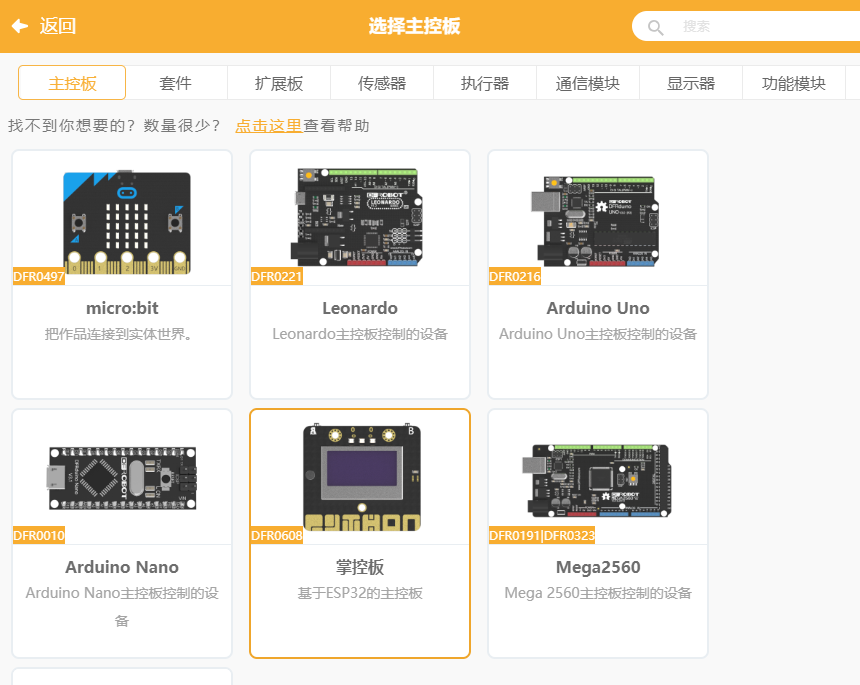The width and height of the screenshot is (860, 685).
Task: Open the 执行器 tab
Action: (x=485, y=83)
